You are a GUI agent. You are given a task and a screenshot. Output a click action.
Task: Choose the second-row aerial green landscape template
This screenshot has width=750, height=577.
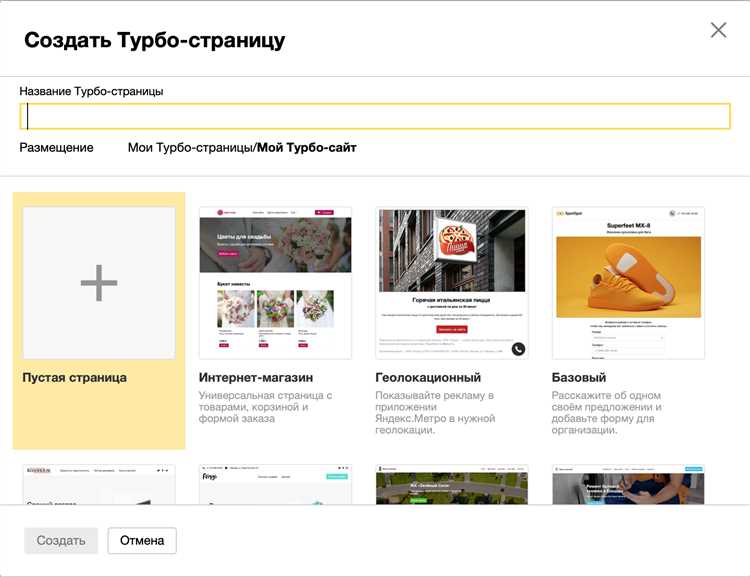point(451,485)
